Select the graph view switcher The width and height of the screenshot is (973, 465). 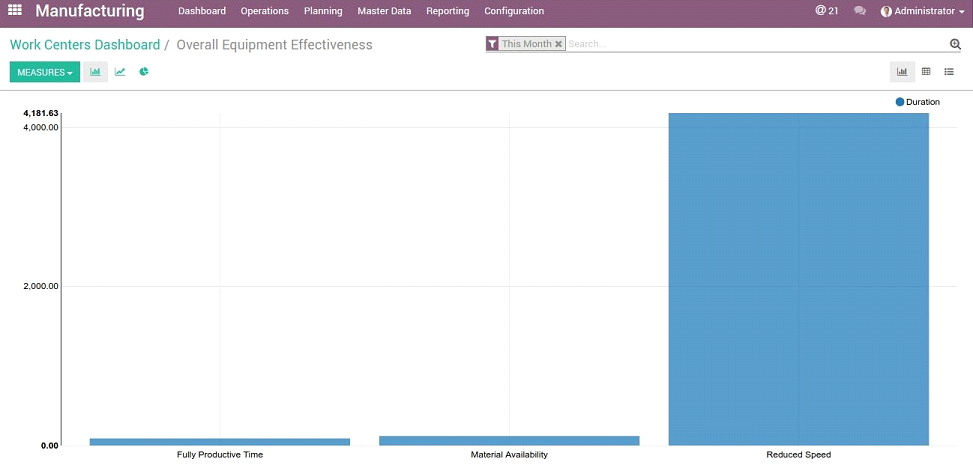click(x=902, y=72)
